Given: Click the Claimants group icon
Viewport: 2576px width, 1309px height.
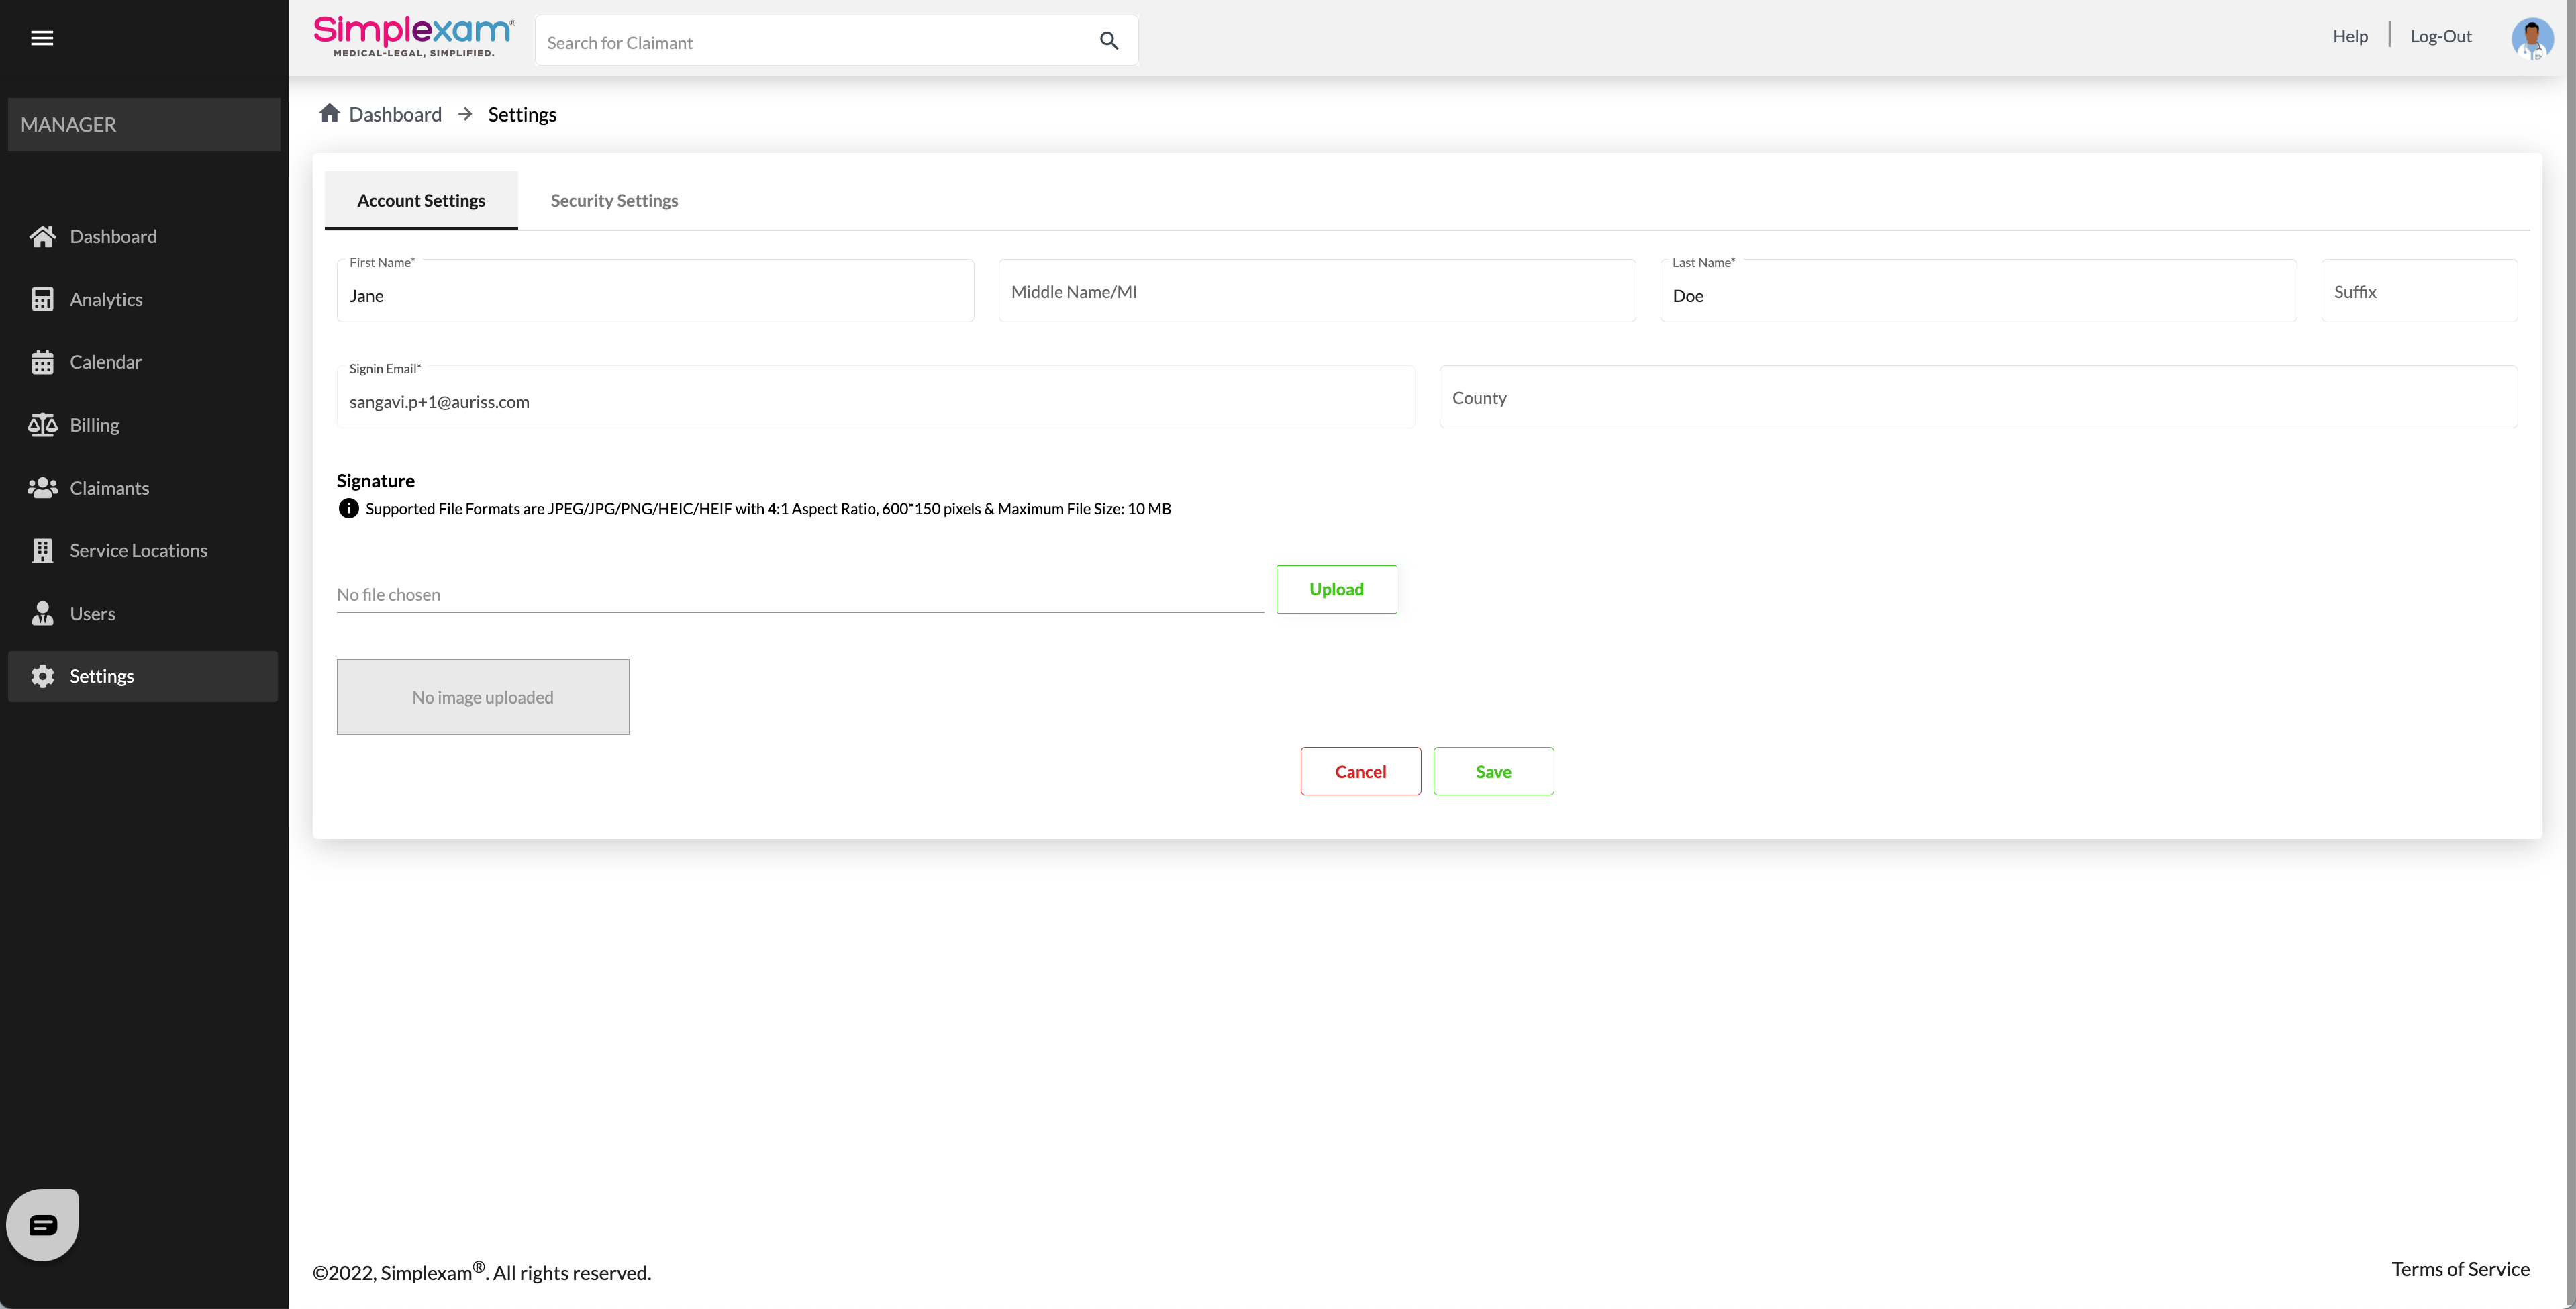Looking at the screenshot, I should pyautogui.click(x=42, y=488).
